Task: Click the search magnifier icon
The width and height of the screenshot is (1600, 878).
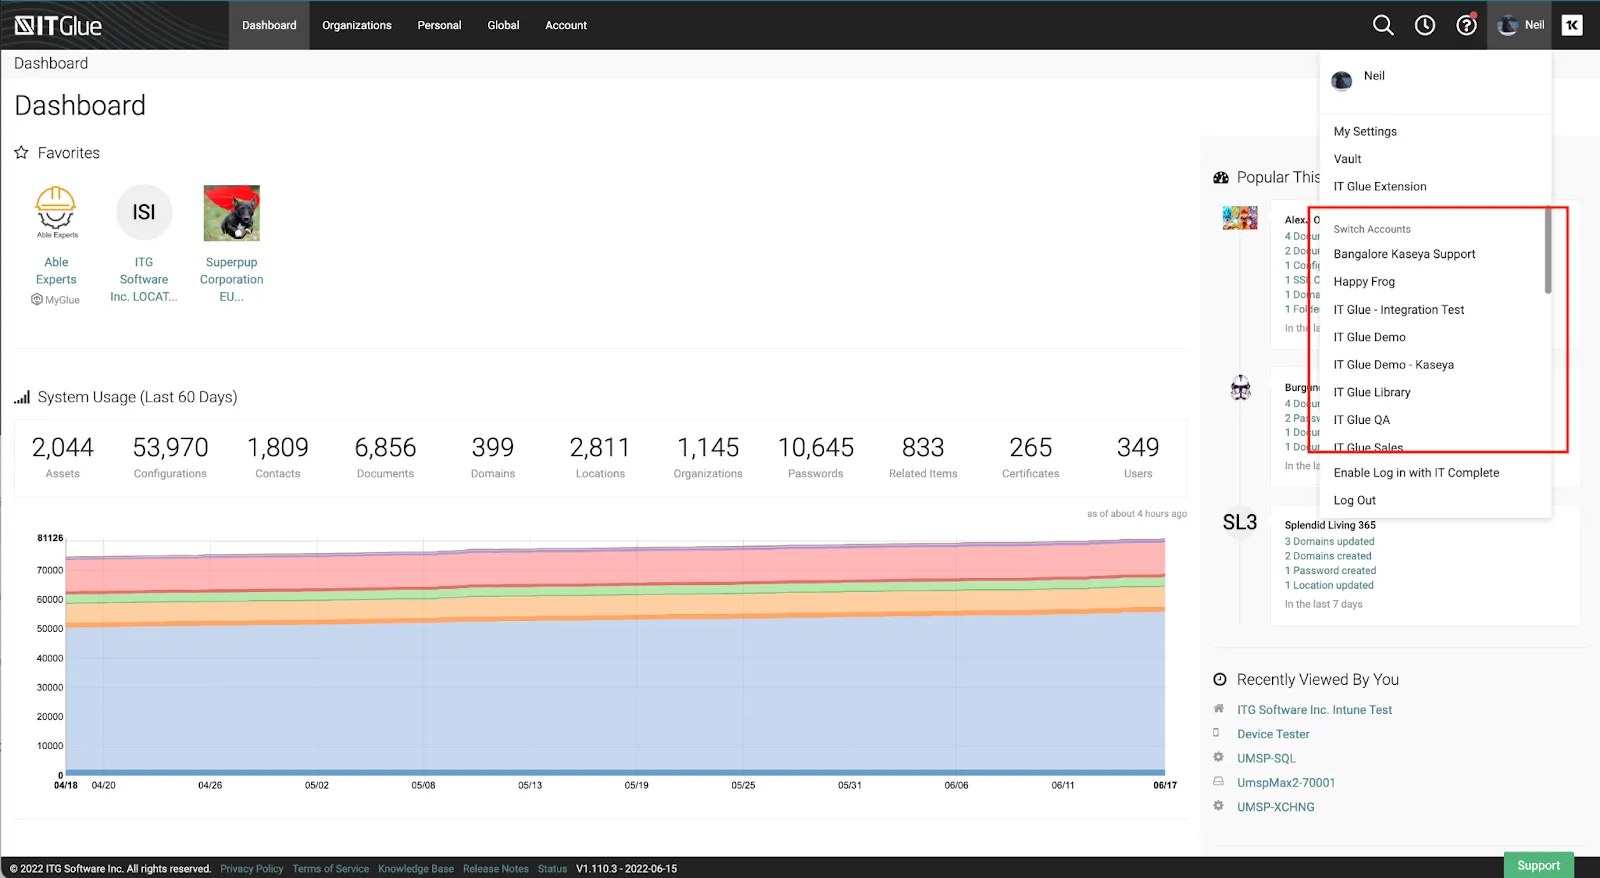Action: tap(1383, 25)
